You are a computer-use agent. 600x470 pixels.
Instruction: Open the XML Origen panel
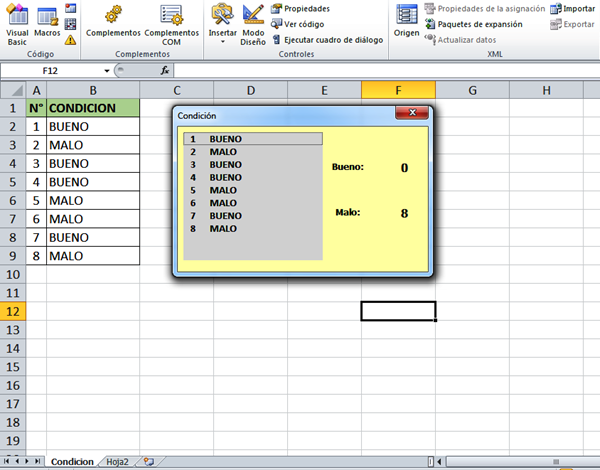(406, 21)
